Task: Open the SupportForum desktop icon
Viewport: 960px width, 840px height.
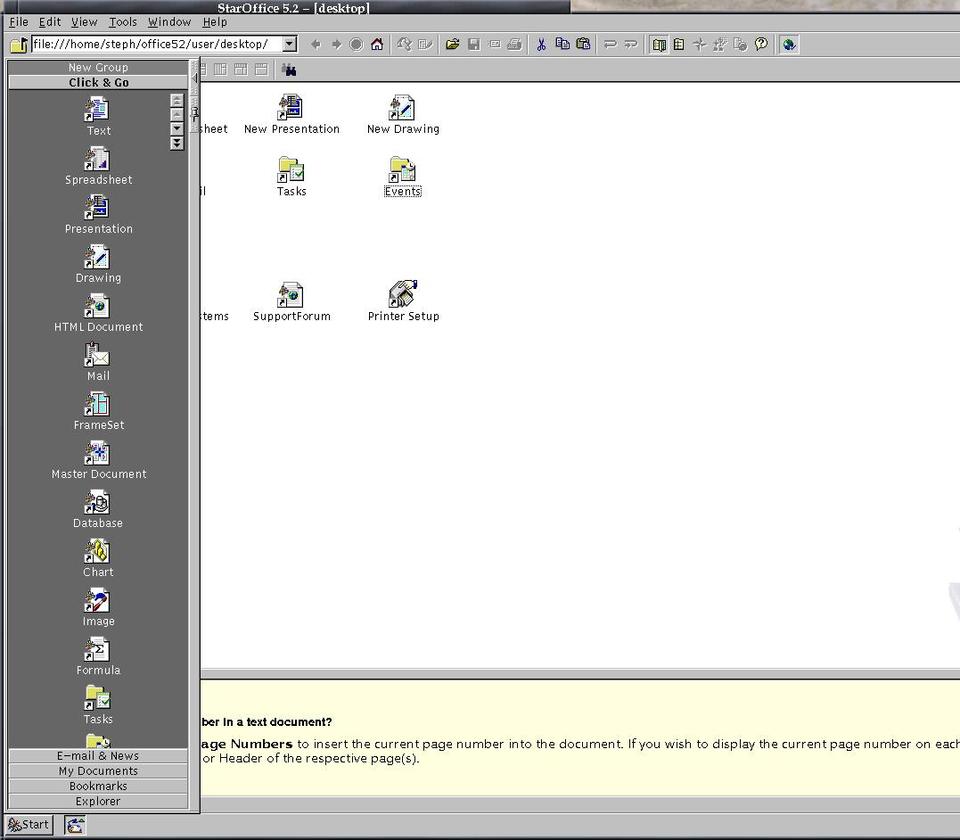Action: coord(291,295)
